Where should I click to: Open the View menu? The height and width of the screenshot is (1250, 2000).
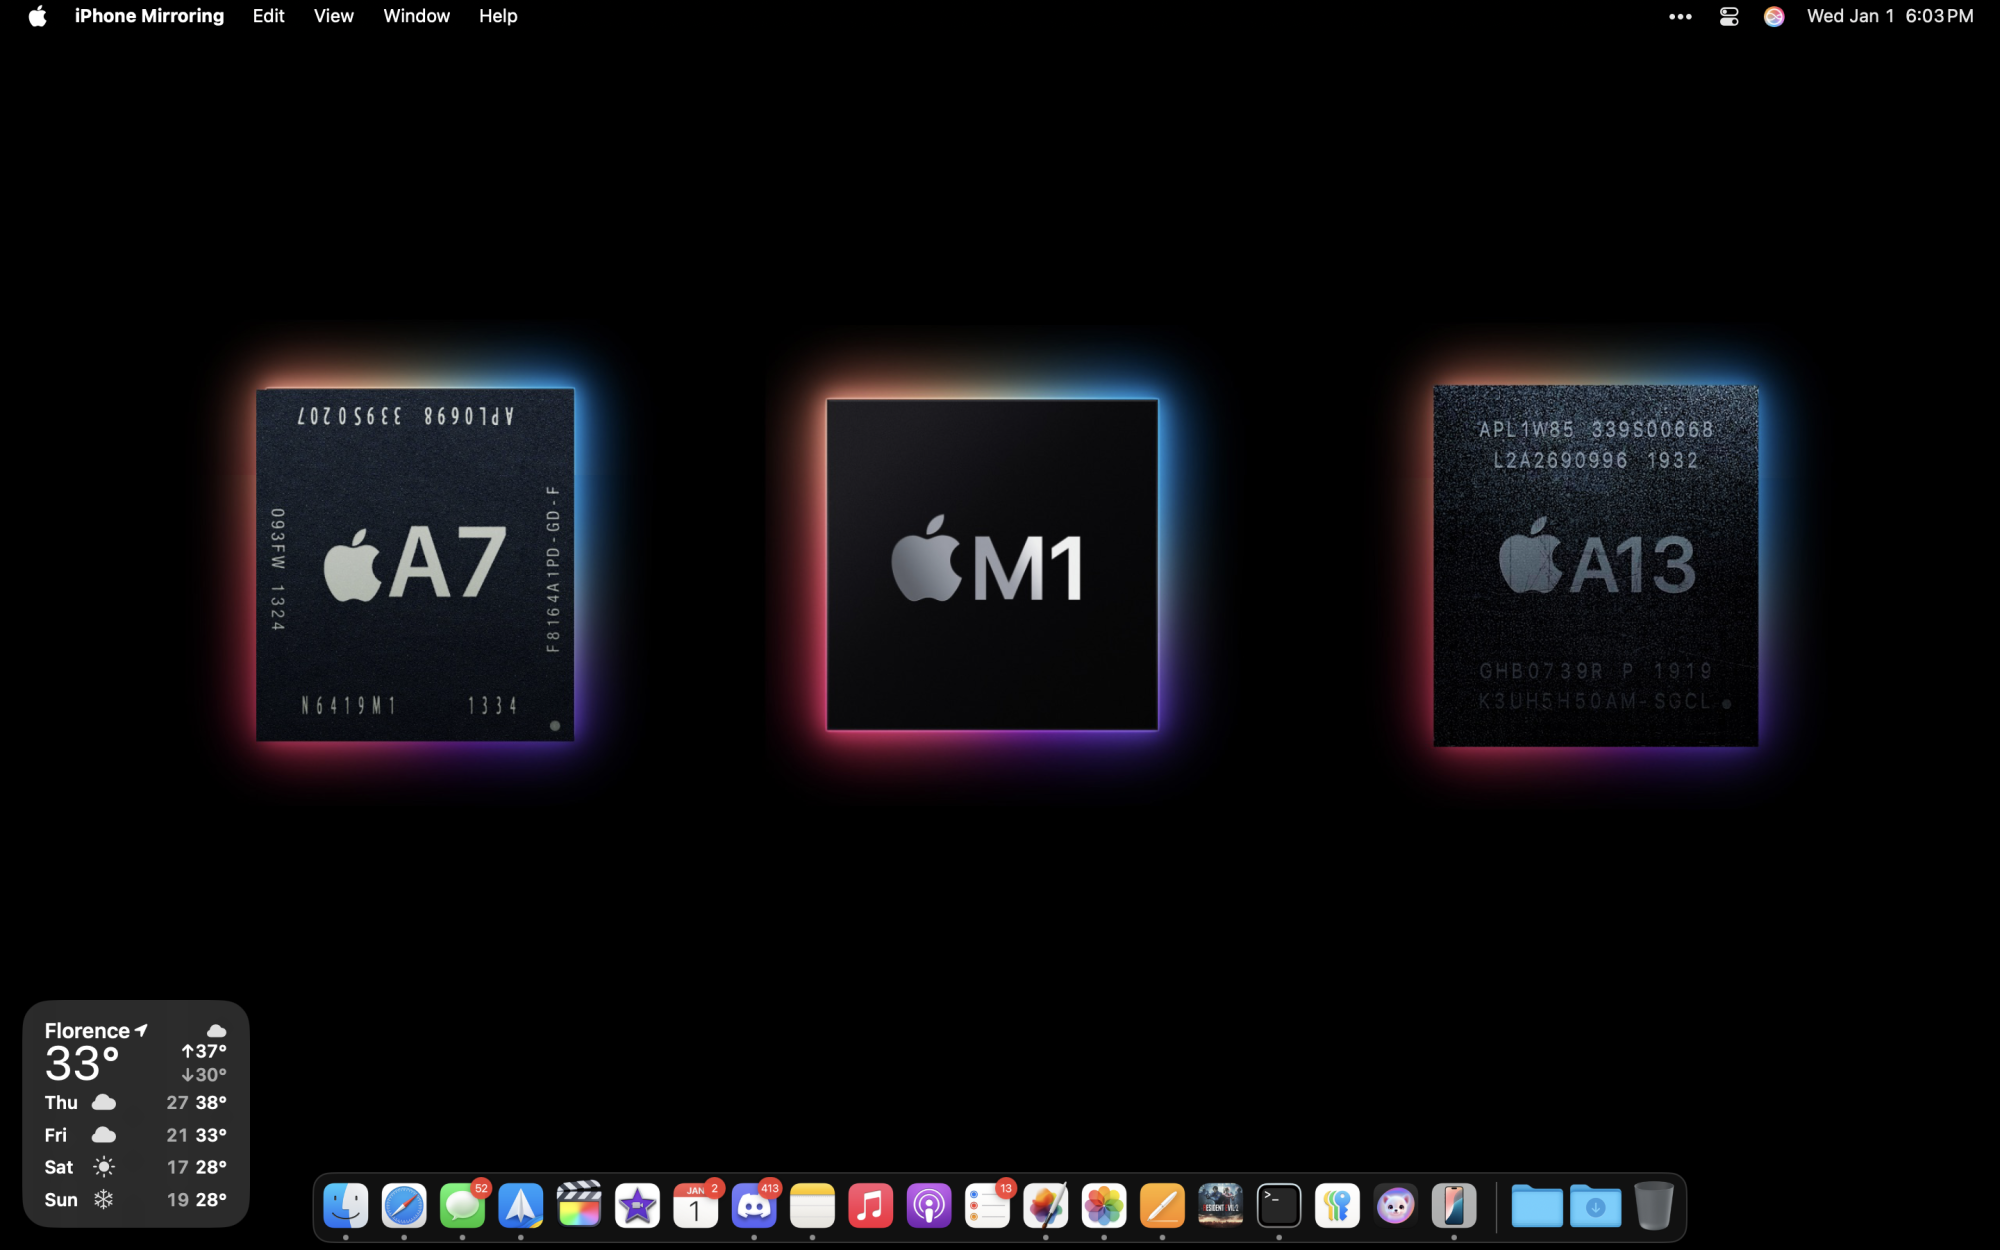tap(333, 16)
